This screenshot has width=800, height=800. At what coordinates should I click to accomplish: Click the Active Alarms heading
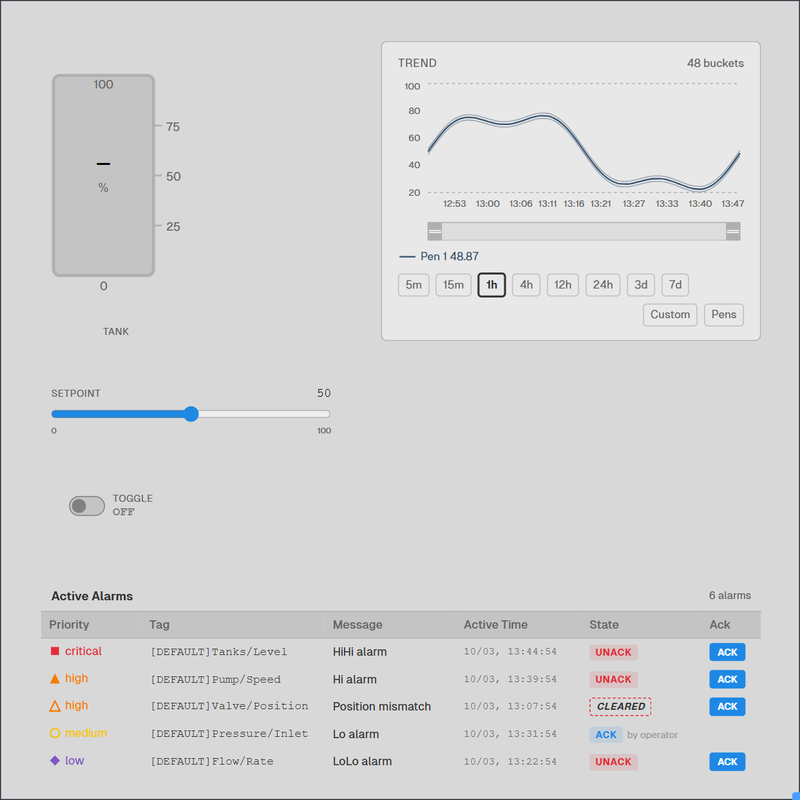click(x=92, y=596)
